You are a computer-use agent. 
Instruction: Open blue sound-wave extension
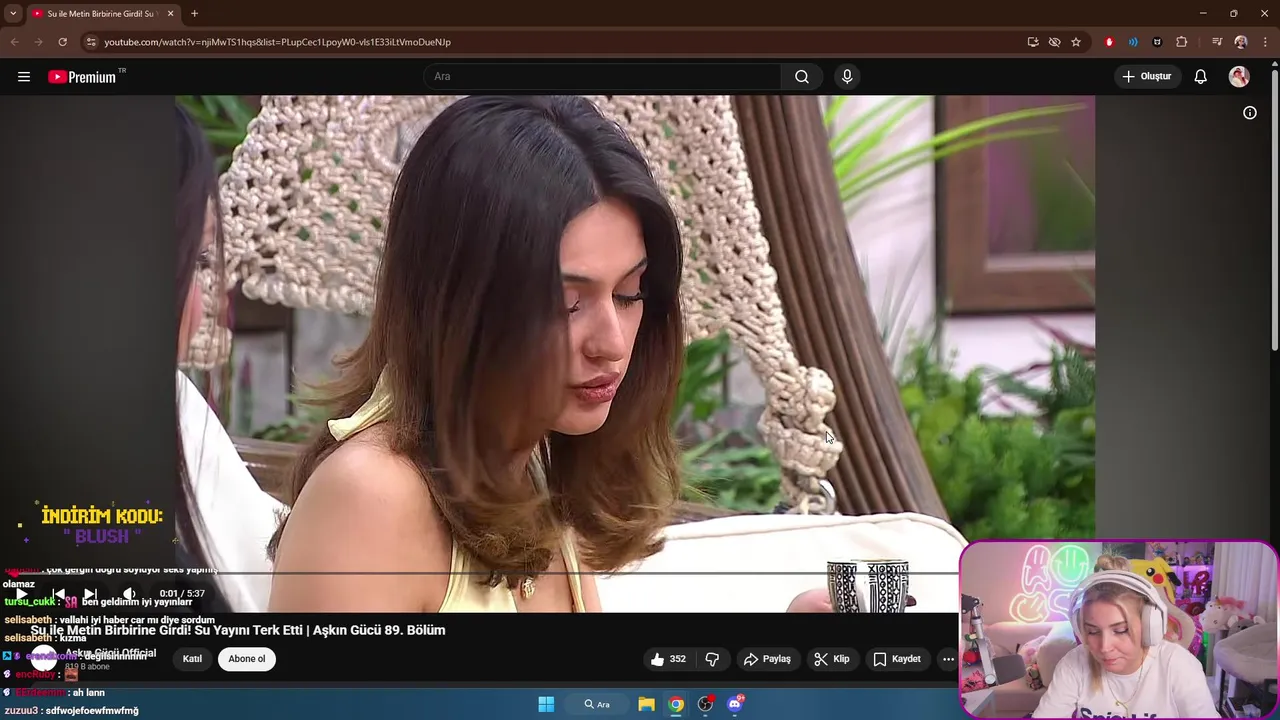click(x=1133, y=42)
